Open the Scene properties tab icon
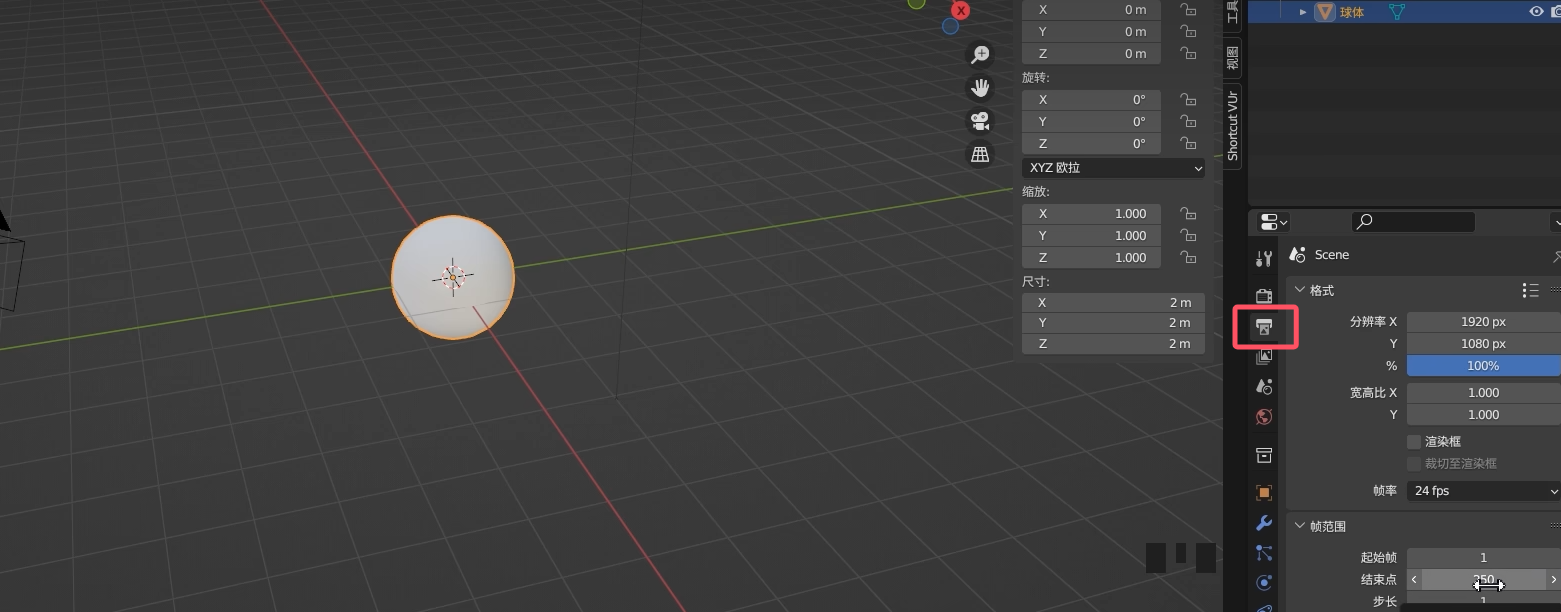 pos(1264,386)
